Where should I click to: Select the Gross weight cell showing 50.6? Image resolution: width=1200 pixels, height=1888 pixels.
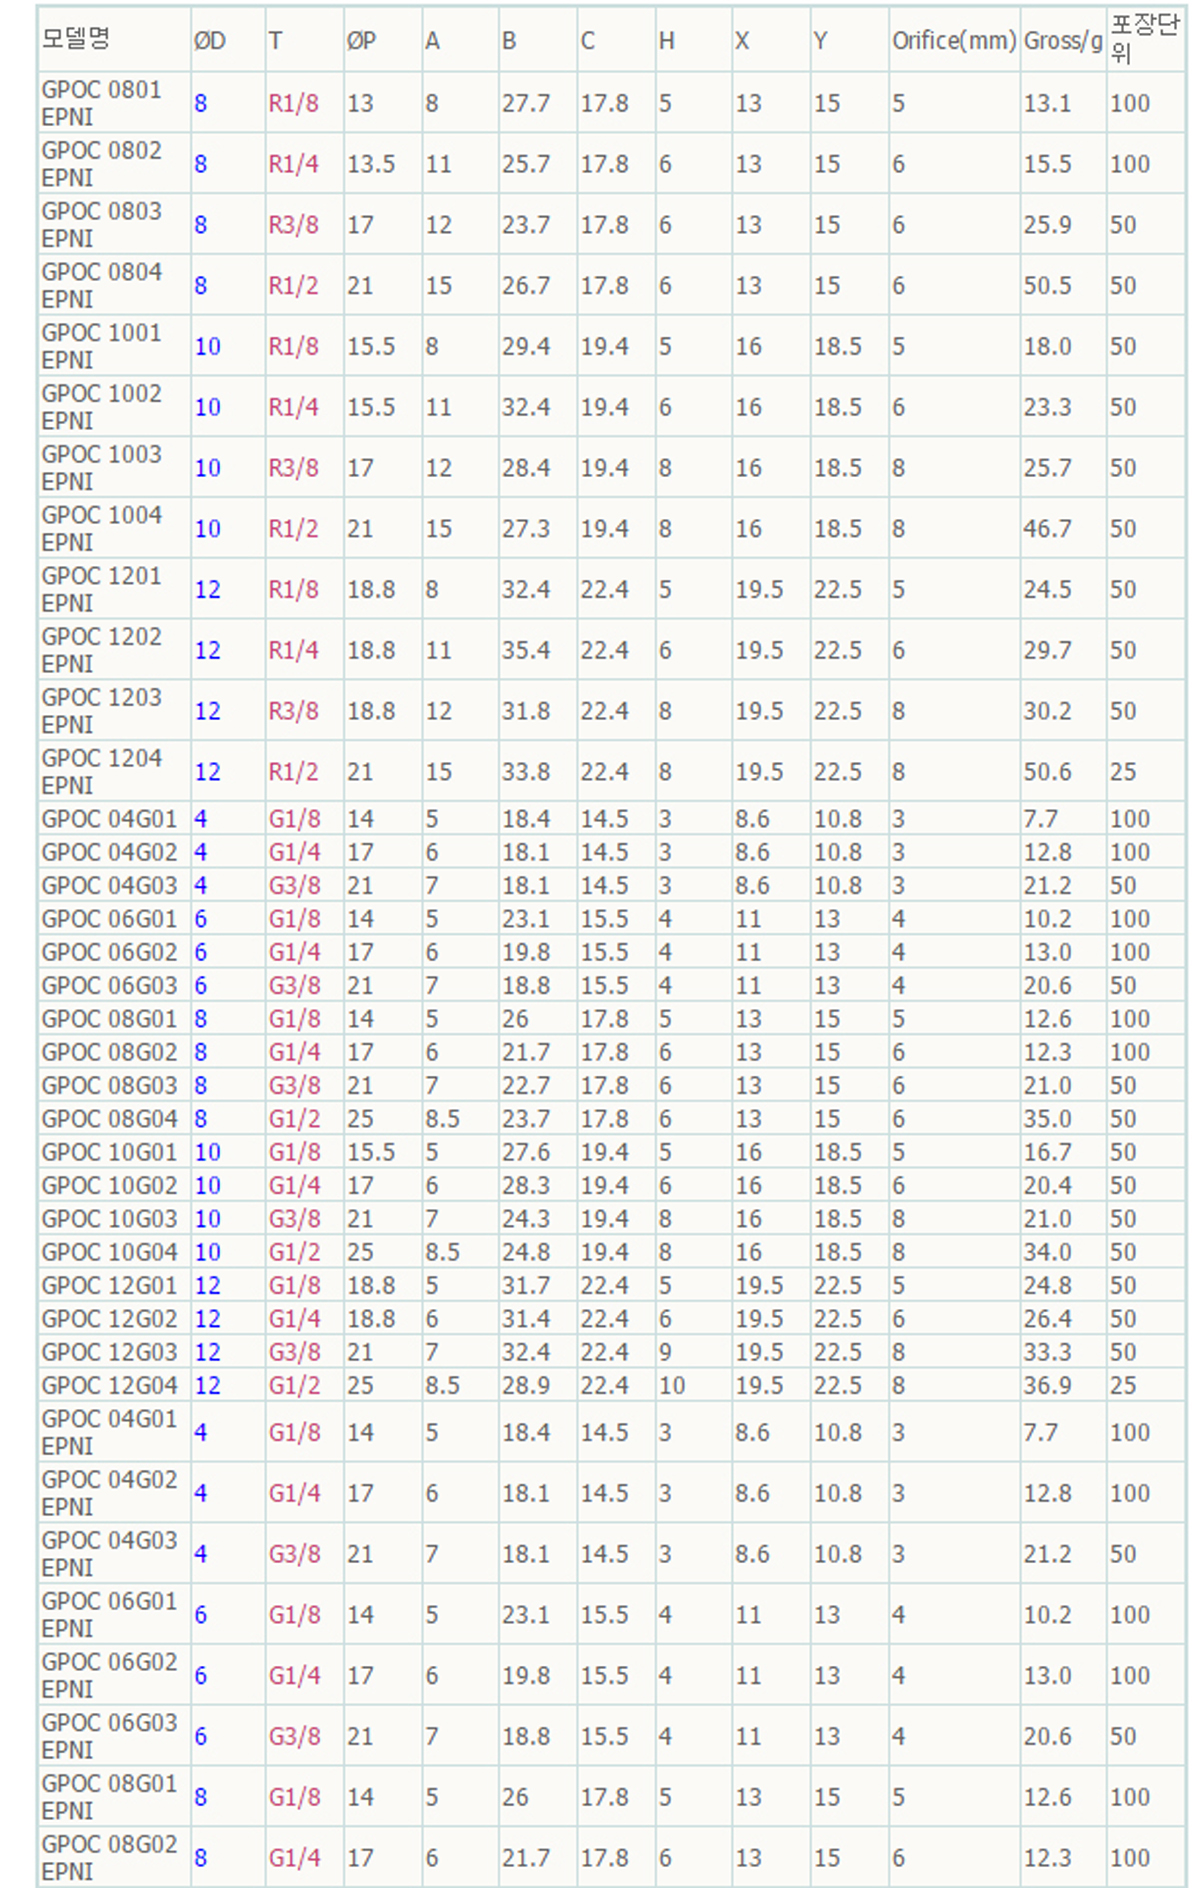pyautogui.click(x=1047, y=772)
